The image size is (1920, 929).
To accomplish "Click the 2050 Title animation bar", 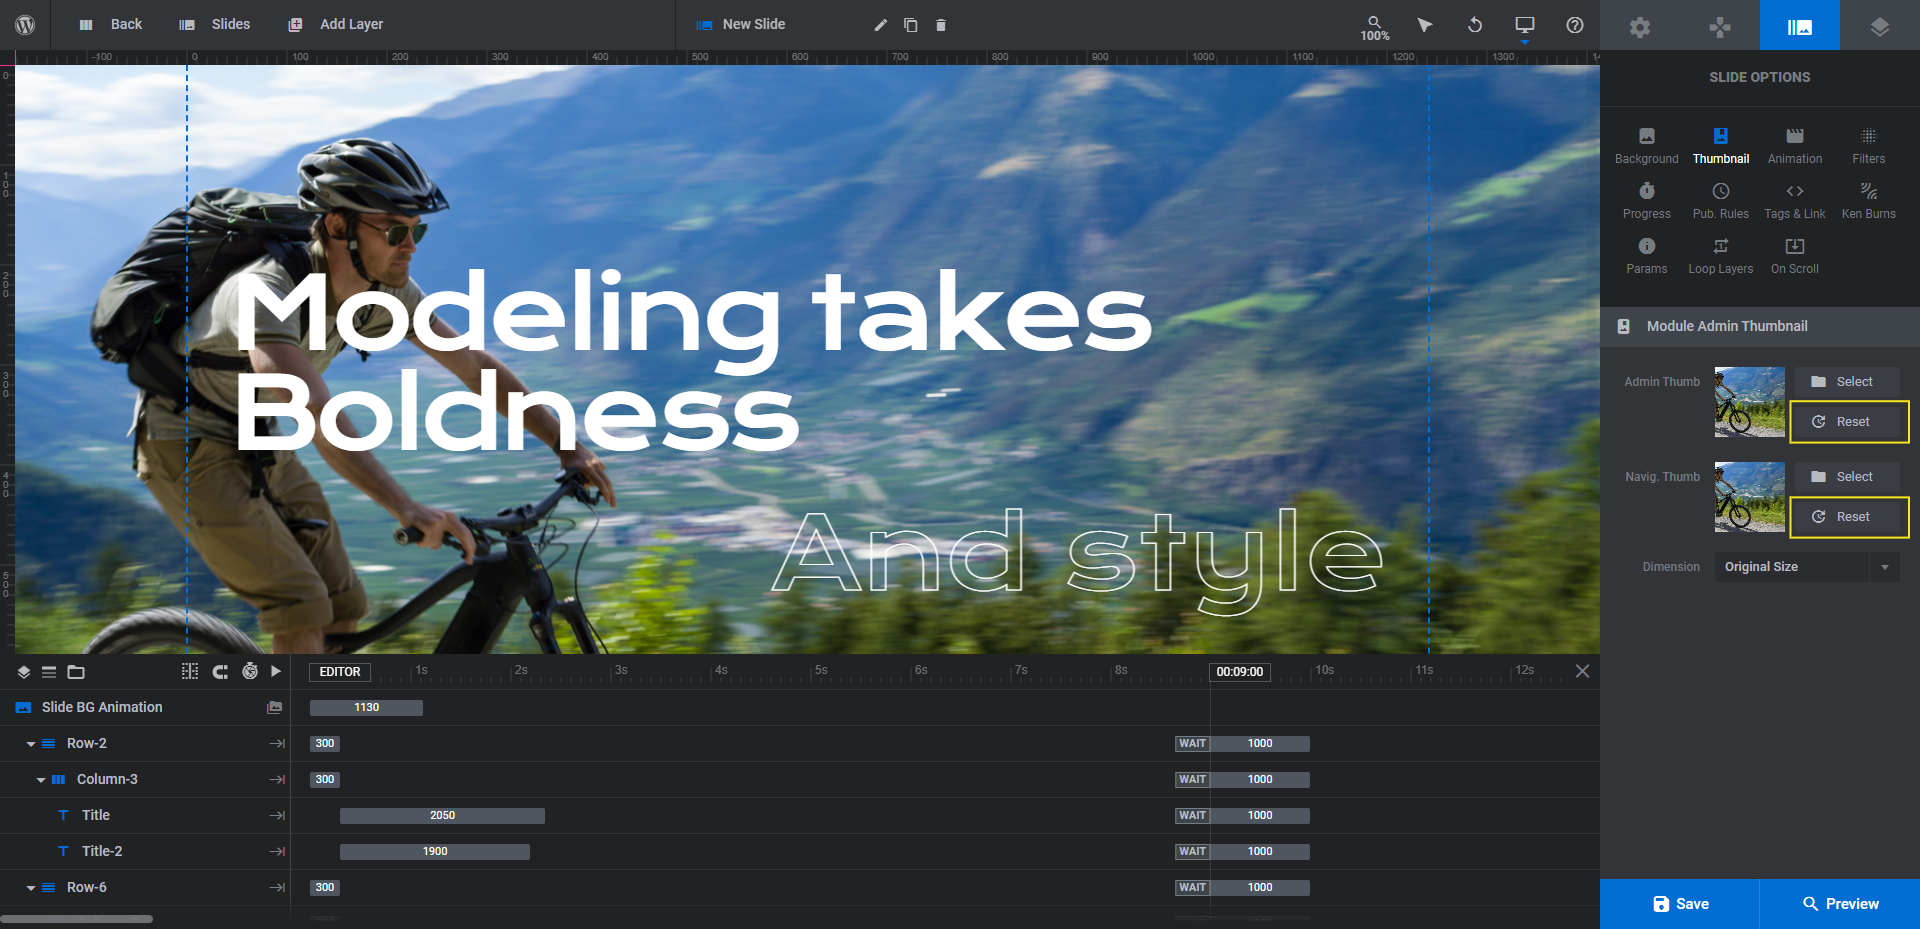I will tap(442, 816).
